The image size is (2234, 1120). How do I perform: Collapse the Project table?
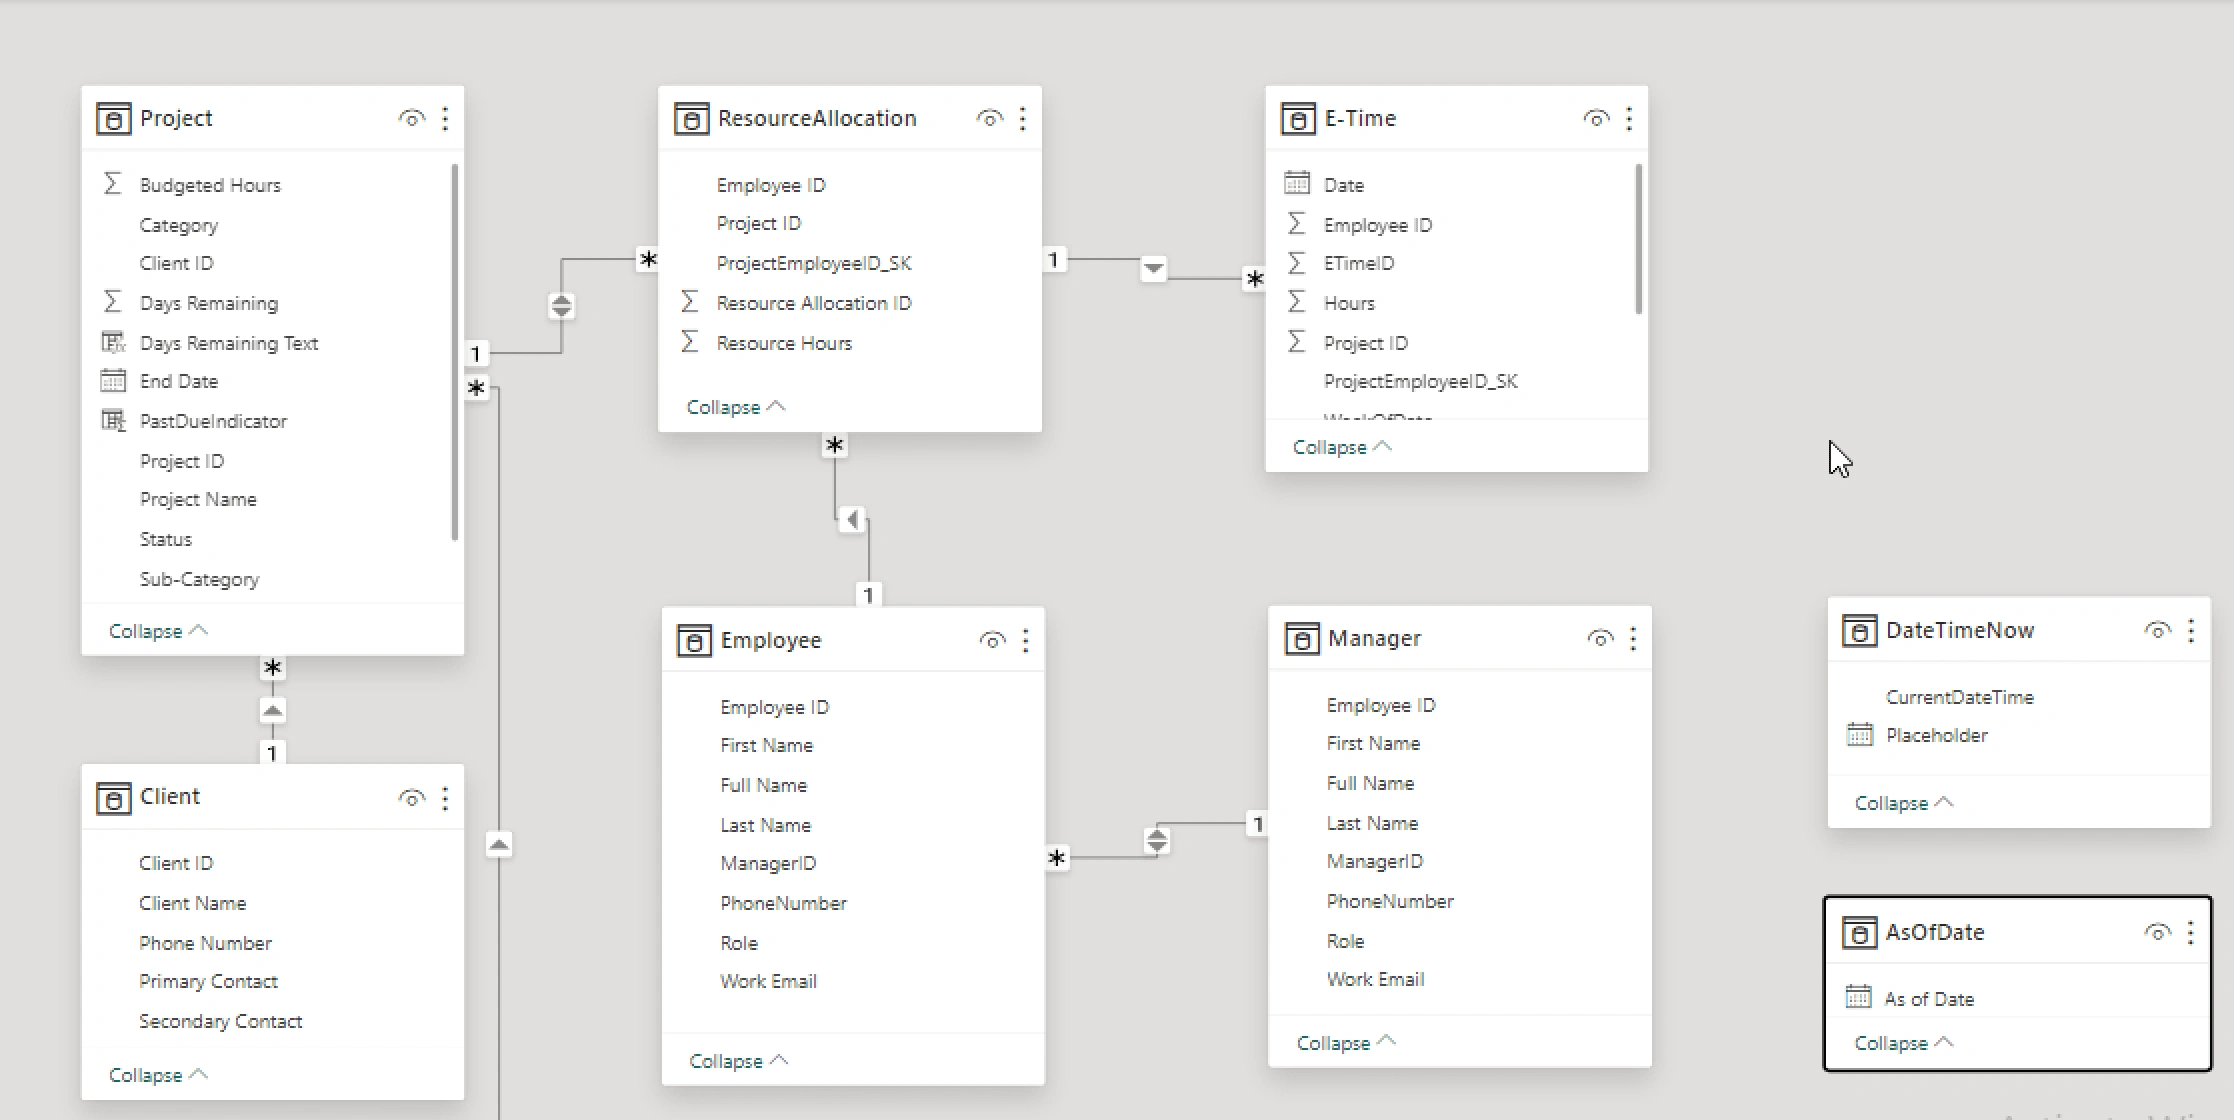coord(158,631)
